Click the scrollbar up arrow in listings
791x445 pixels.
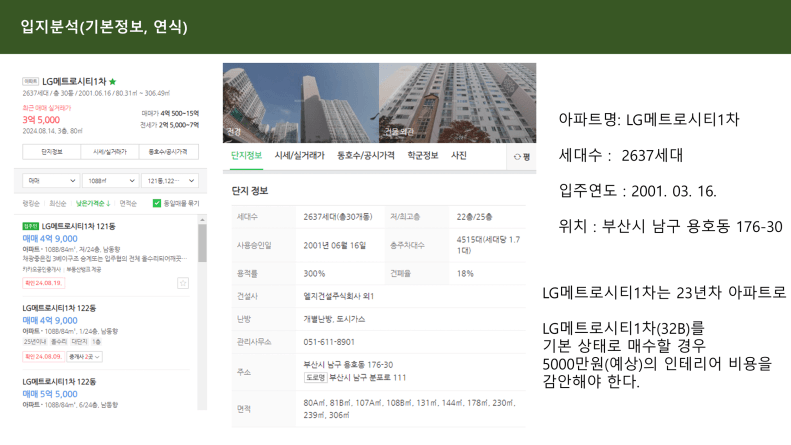[202, 220]
